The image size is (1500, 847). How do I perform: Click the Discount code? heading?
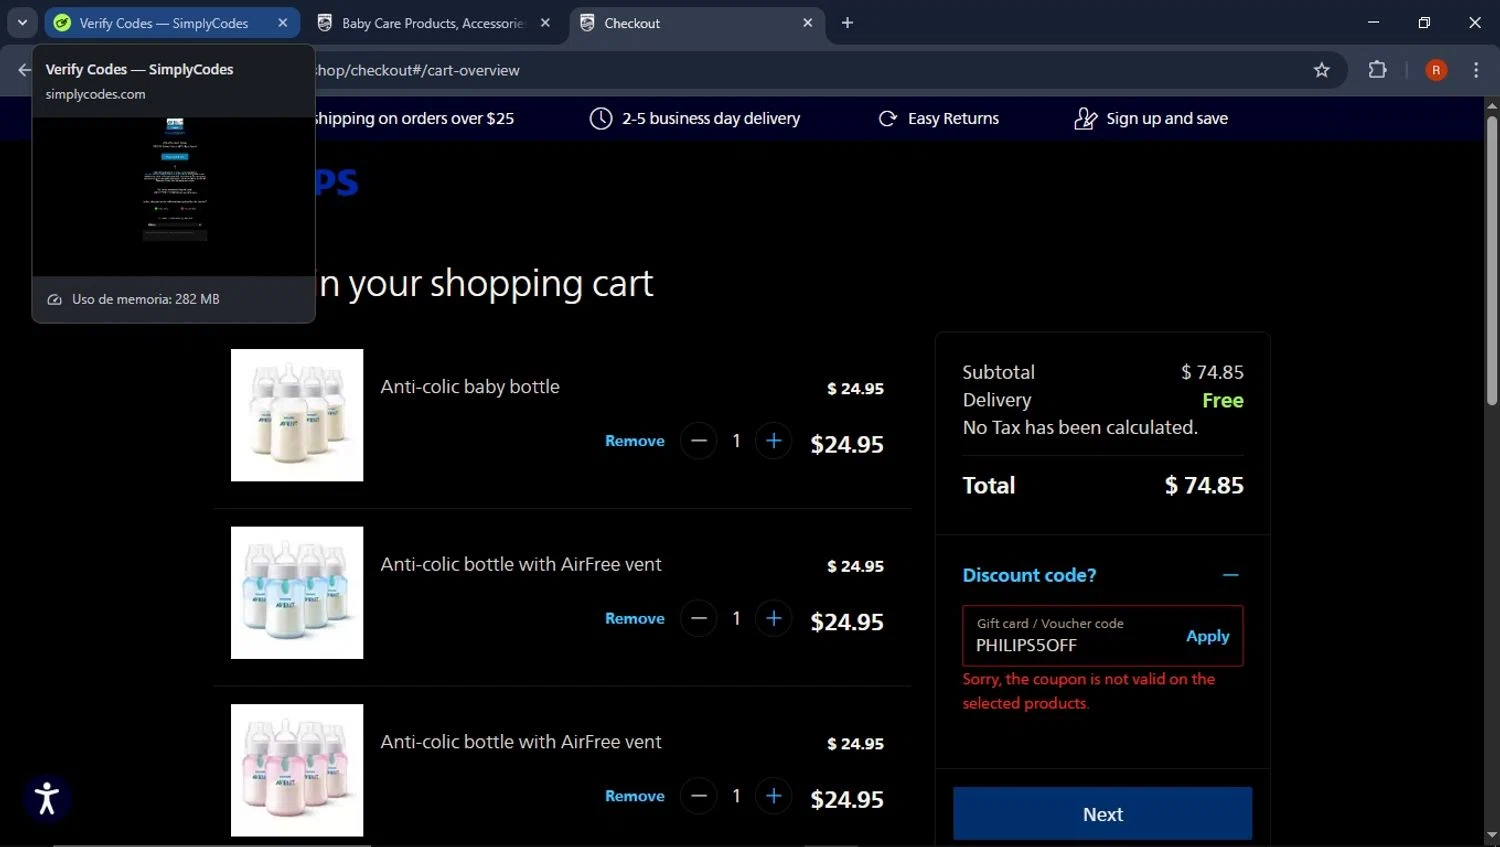tap(1029, 575)
